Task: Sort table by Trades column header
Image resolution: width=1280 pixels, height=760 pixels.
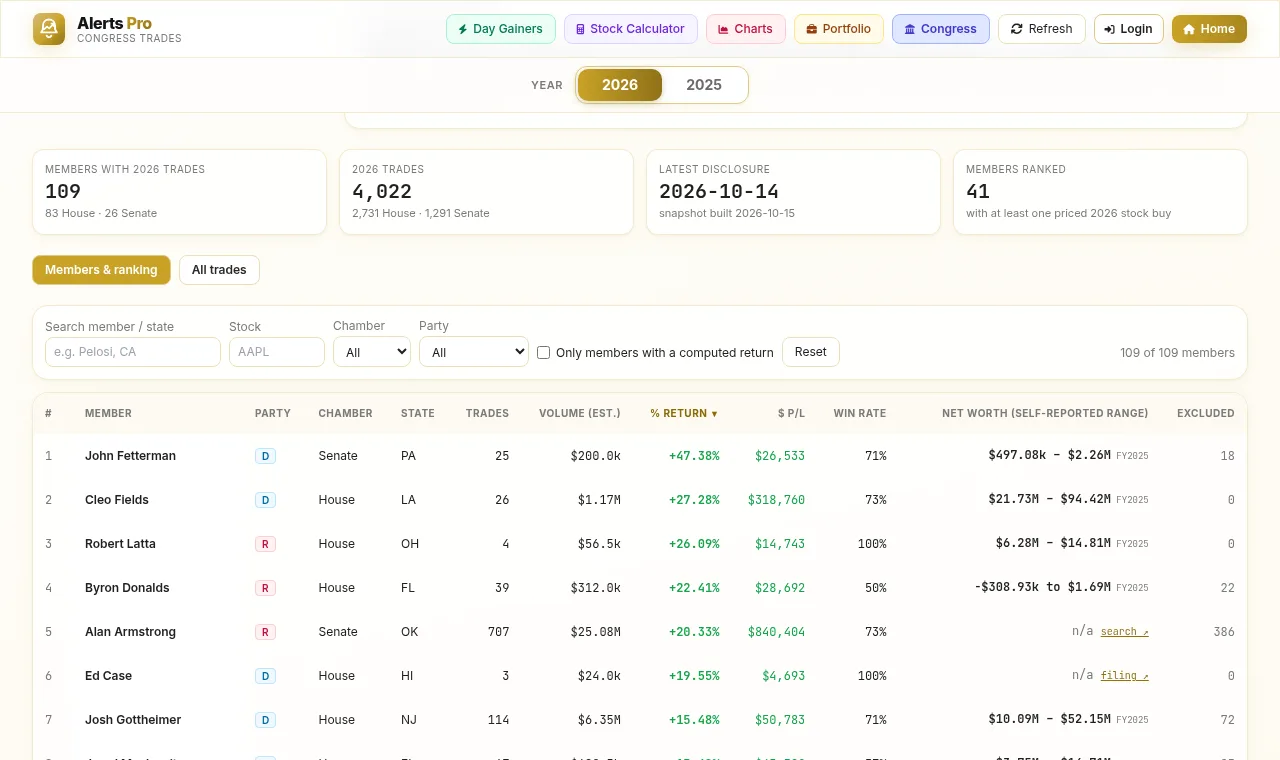Action: (487, 413)
